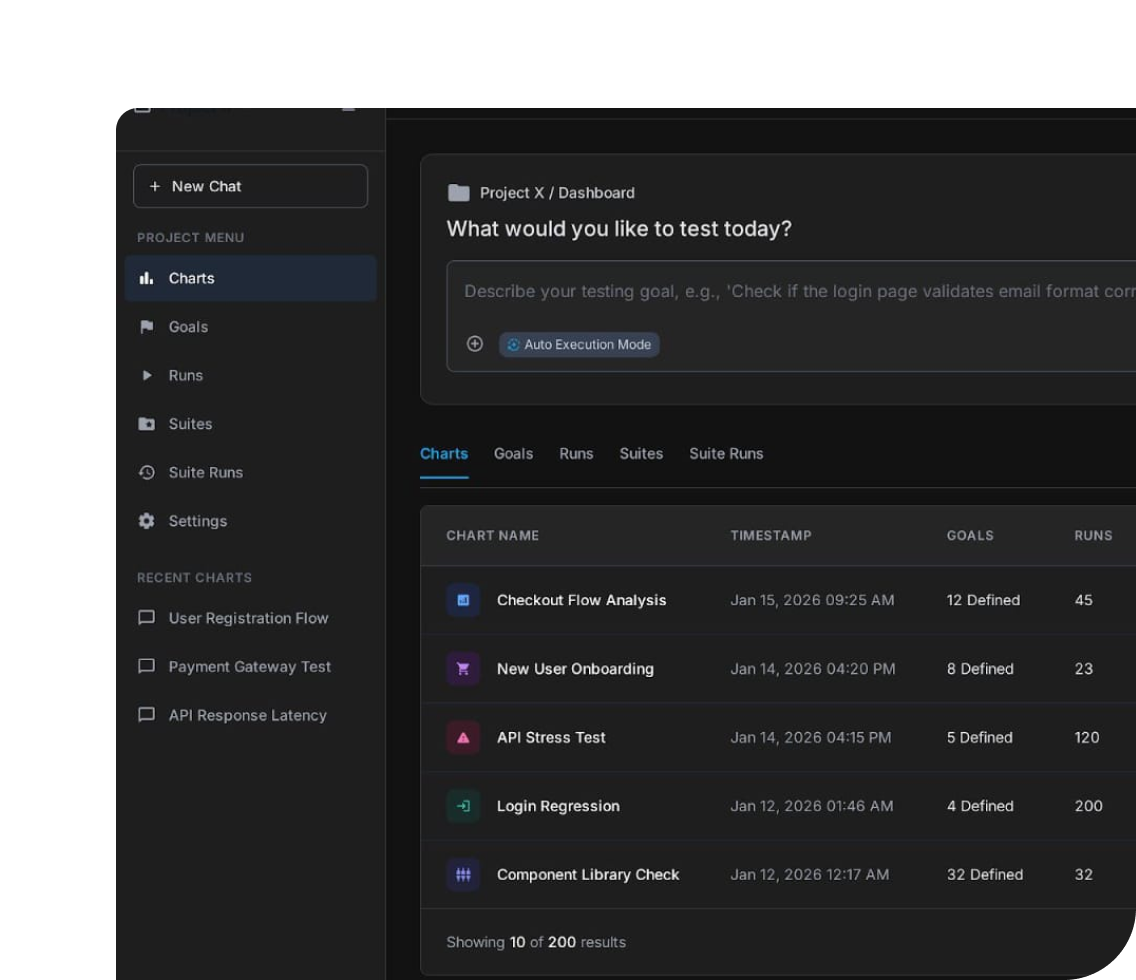Start a New Chat
The image size is (1136, 980).
pos(250,186)
